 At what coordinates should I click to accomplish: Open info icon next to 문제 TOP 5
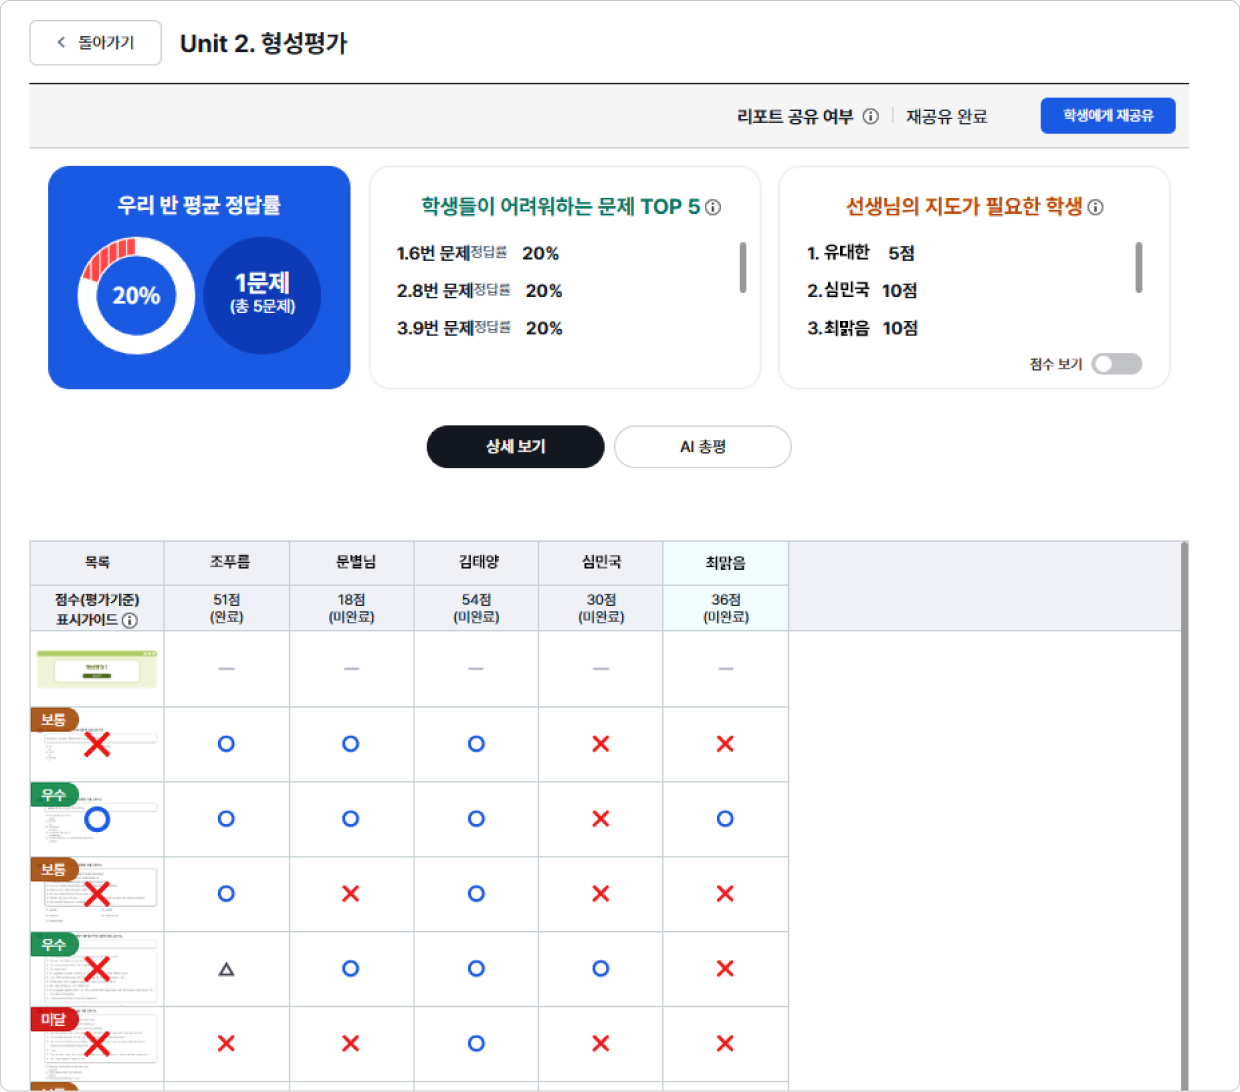coord(713,207)
